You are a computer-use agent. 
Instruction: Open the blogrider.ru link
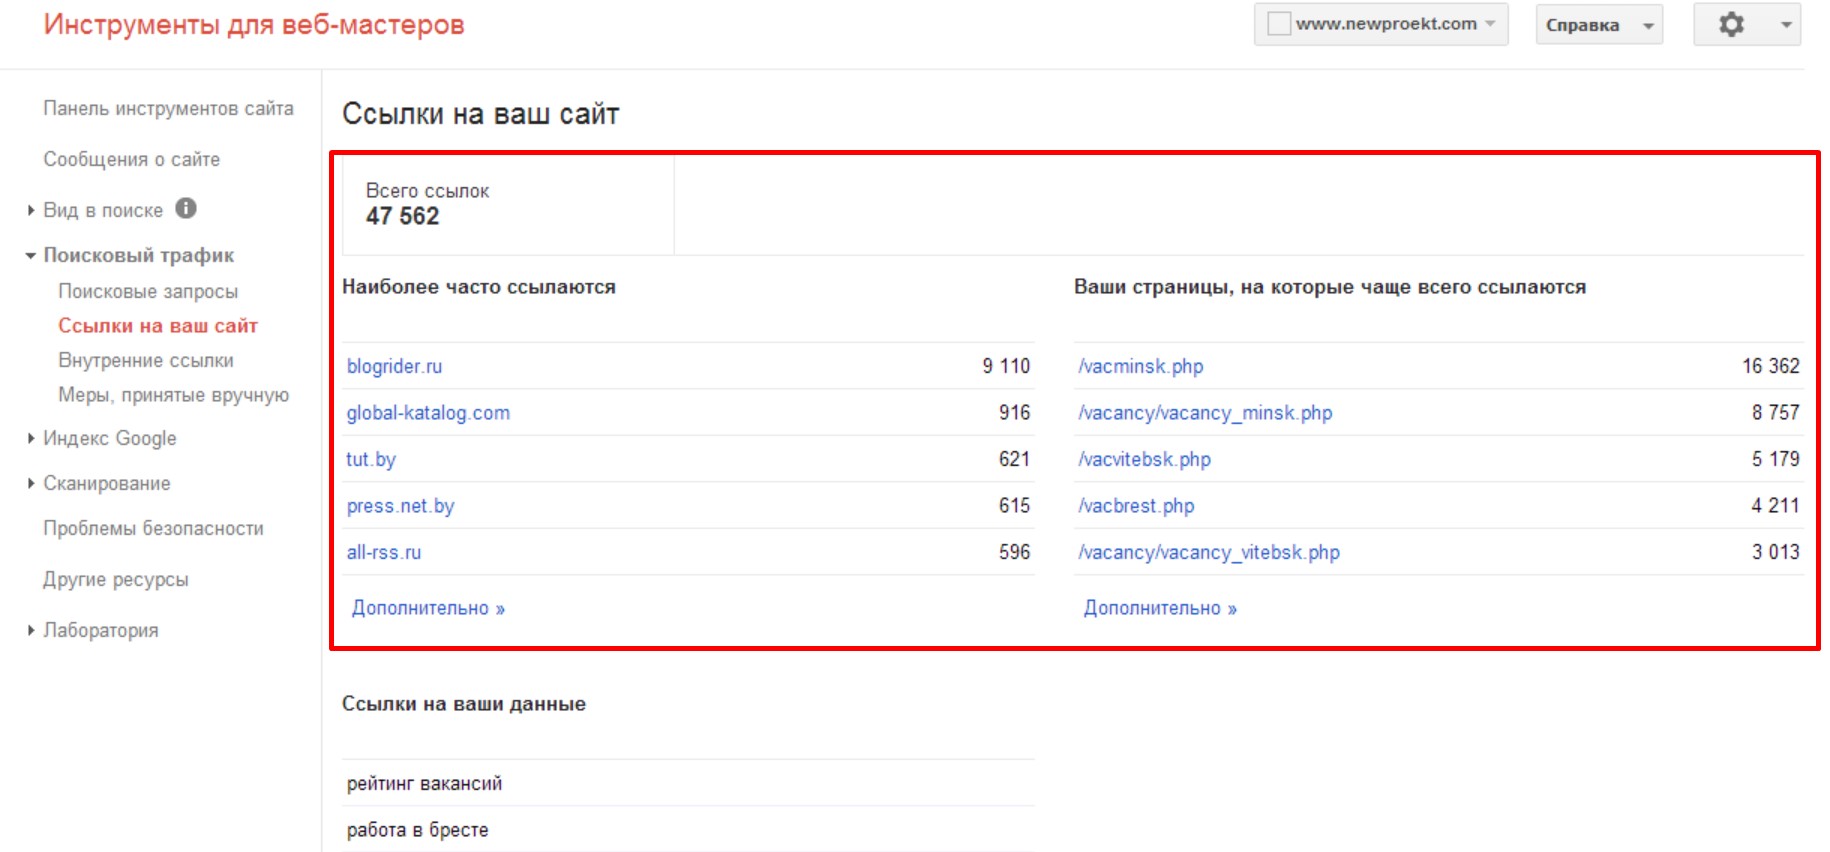click(394, 366)
